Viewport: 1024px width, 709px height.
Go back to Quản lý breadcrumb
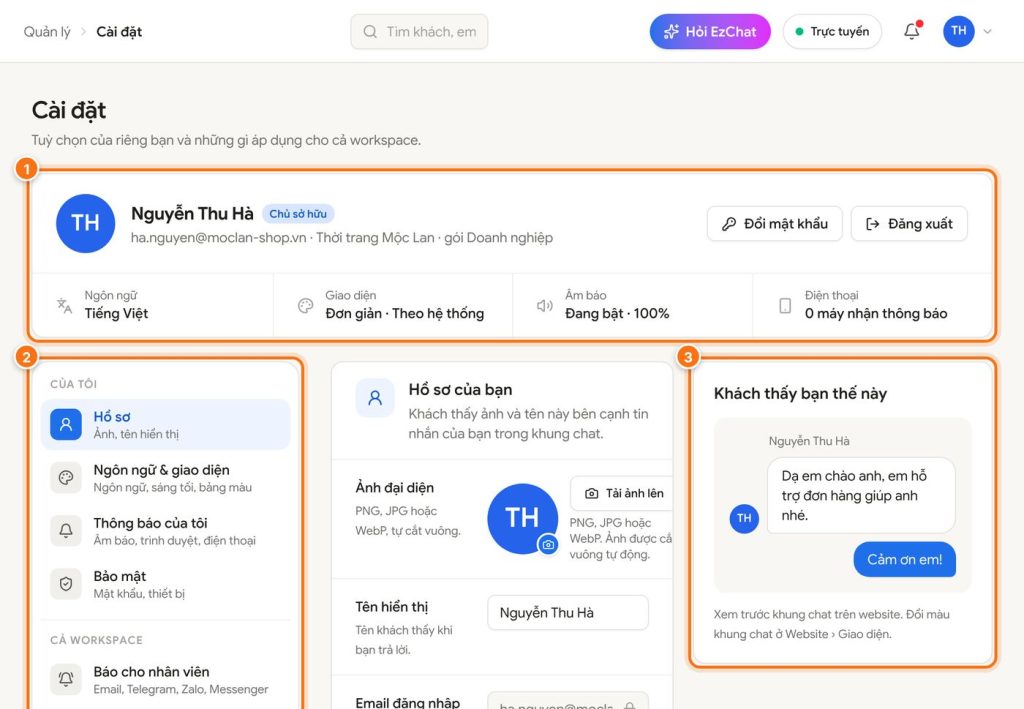47,31
